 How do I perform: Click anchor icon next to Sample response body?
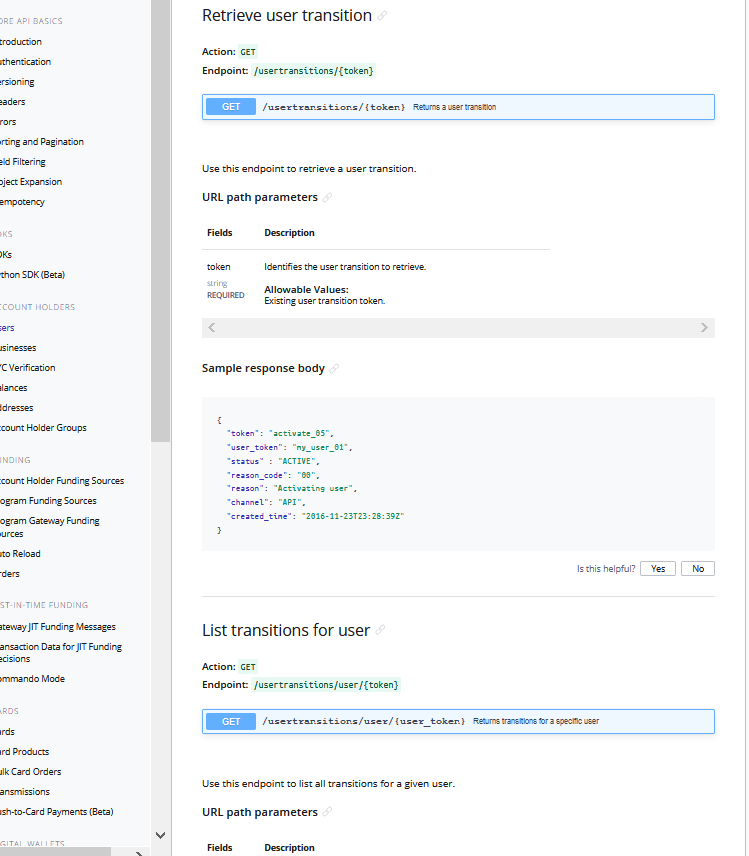(334, 369)
